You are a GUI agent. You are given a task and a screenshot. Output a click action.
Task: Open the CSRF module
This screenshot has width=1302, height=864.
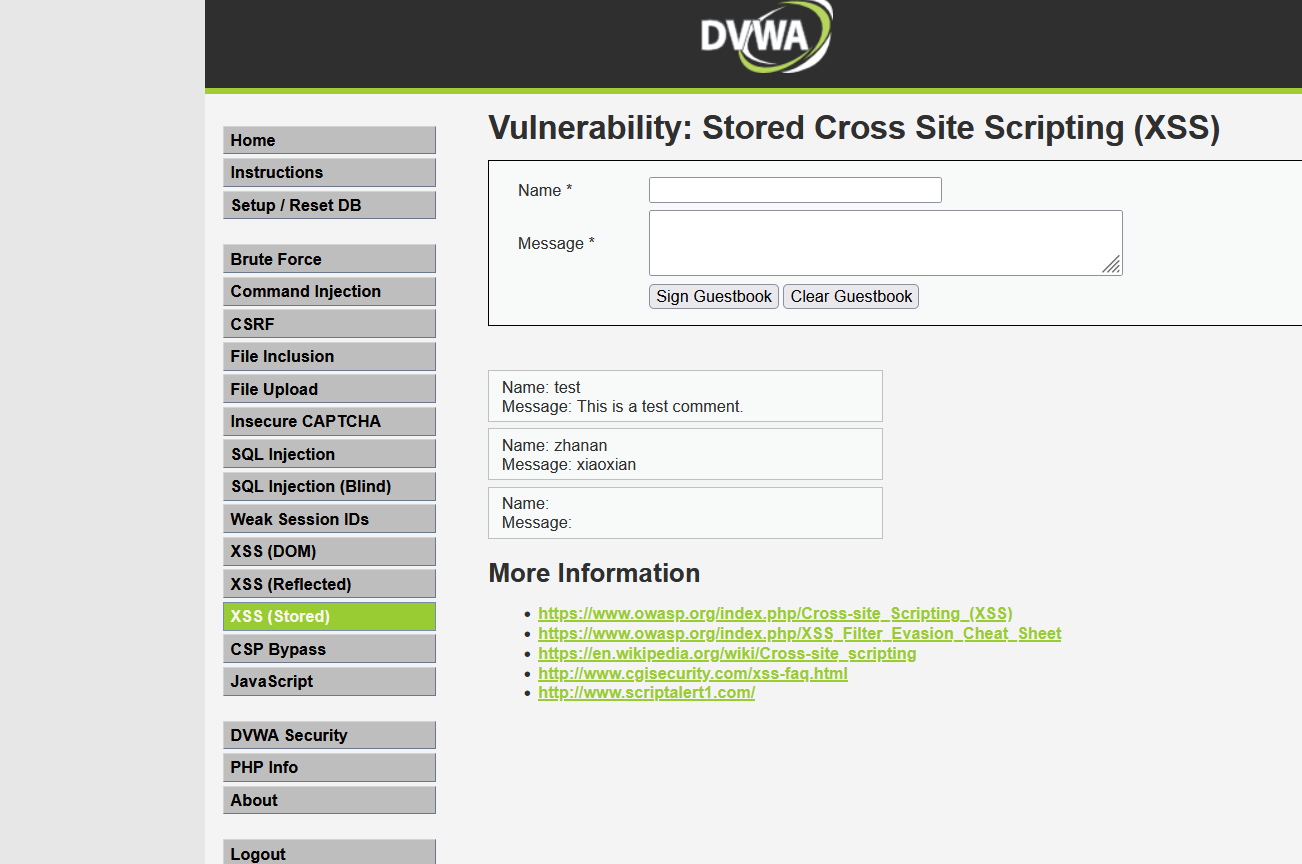point(329,324)
